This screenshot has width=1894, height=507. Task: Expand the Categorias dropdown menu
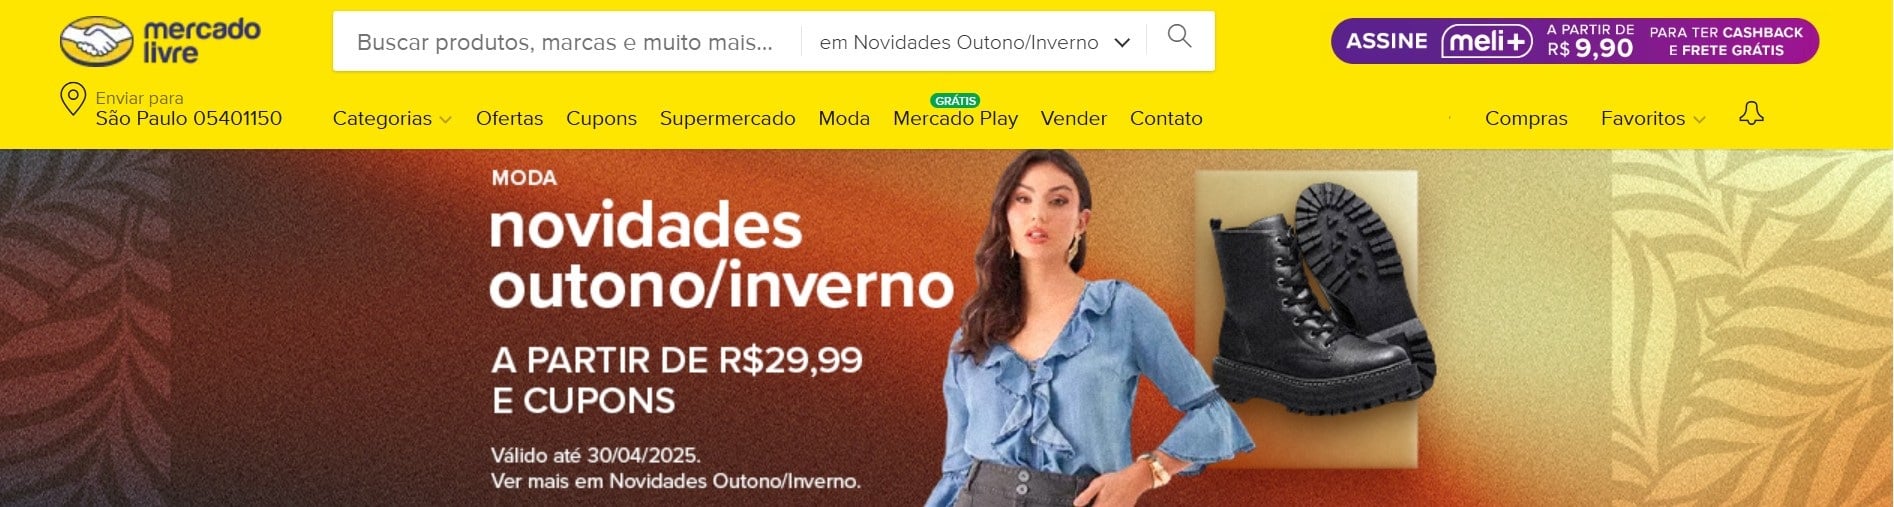(x=392, y=118)
